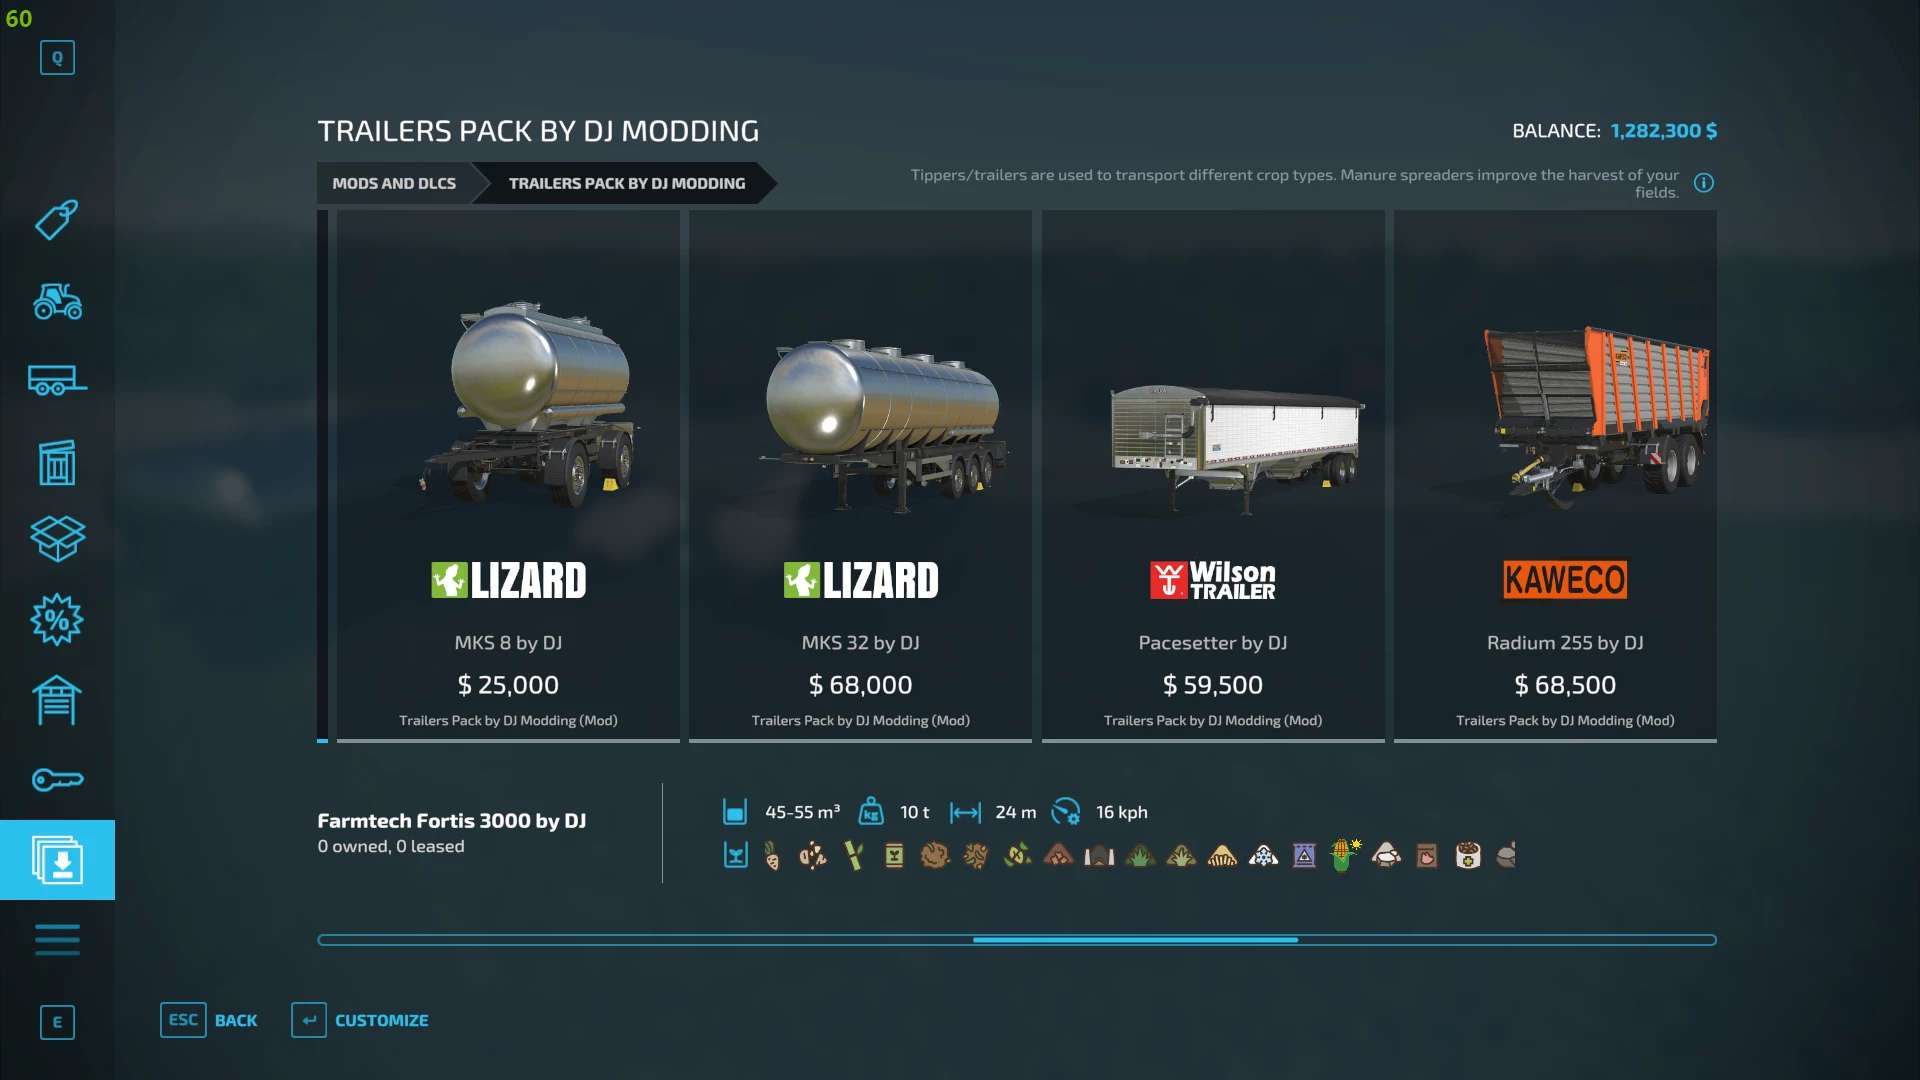Screen dimensions: 1920x1080
Task: Open the tractors vehicle category
Action: (57, 301)
